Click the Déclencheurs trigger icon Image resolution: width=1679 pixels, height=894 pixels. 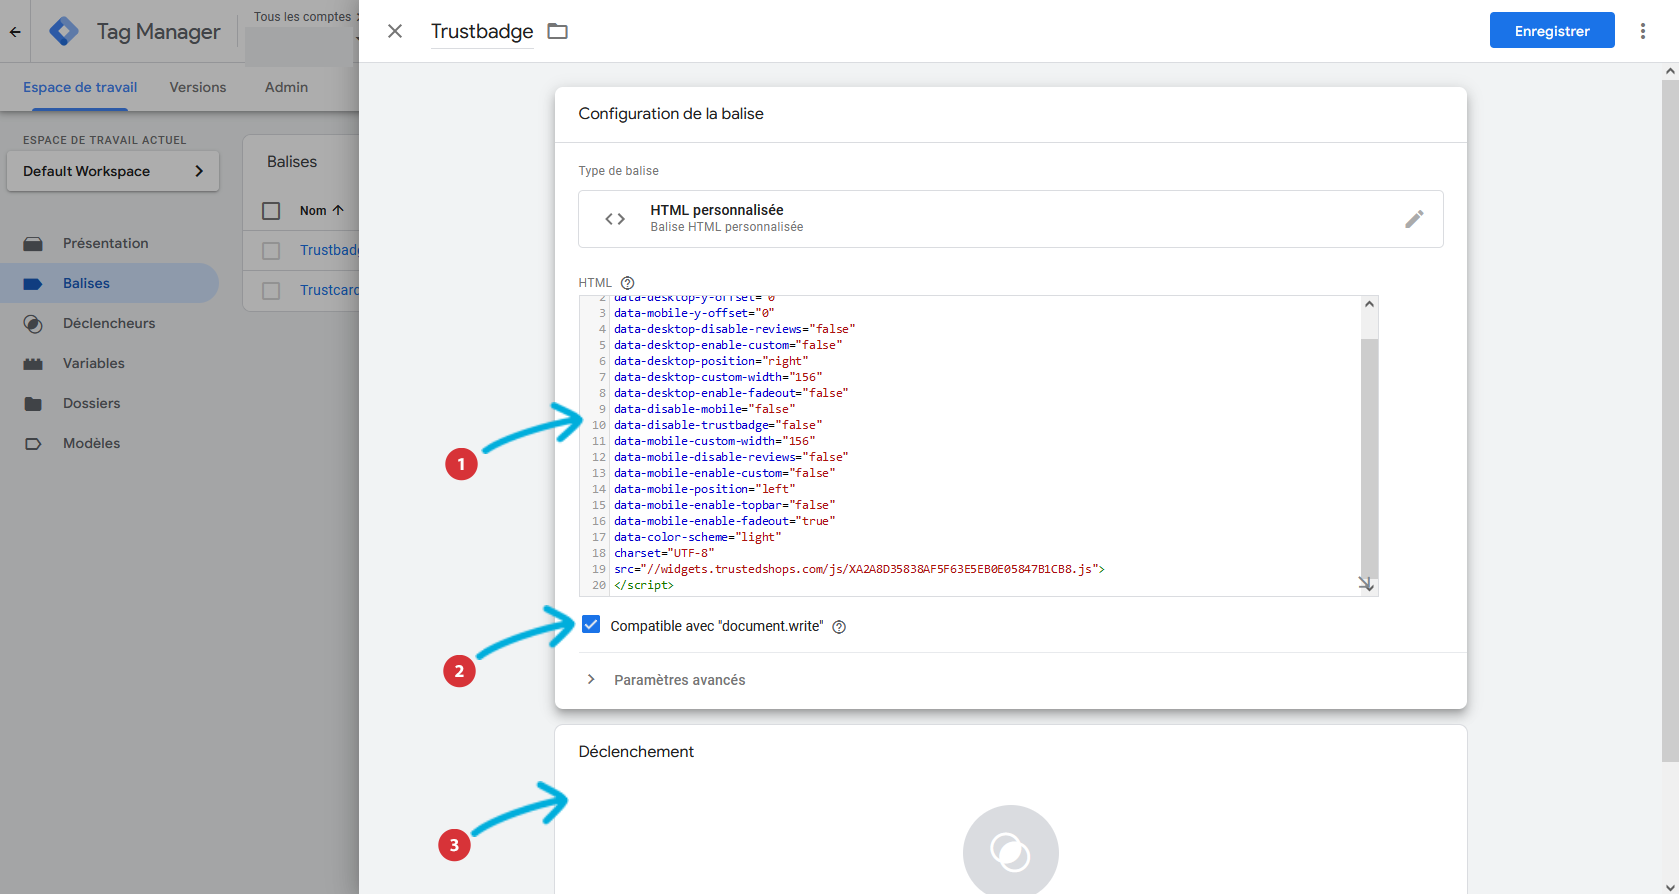[33, 324]
